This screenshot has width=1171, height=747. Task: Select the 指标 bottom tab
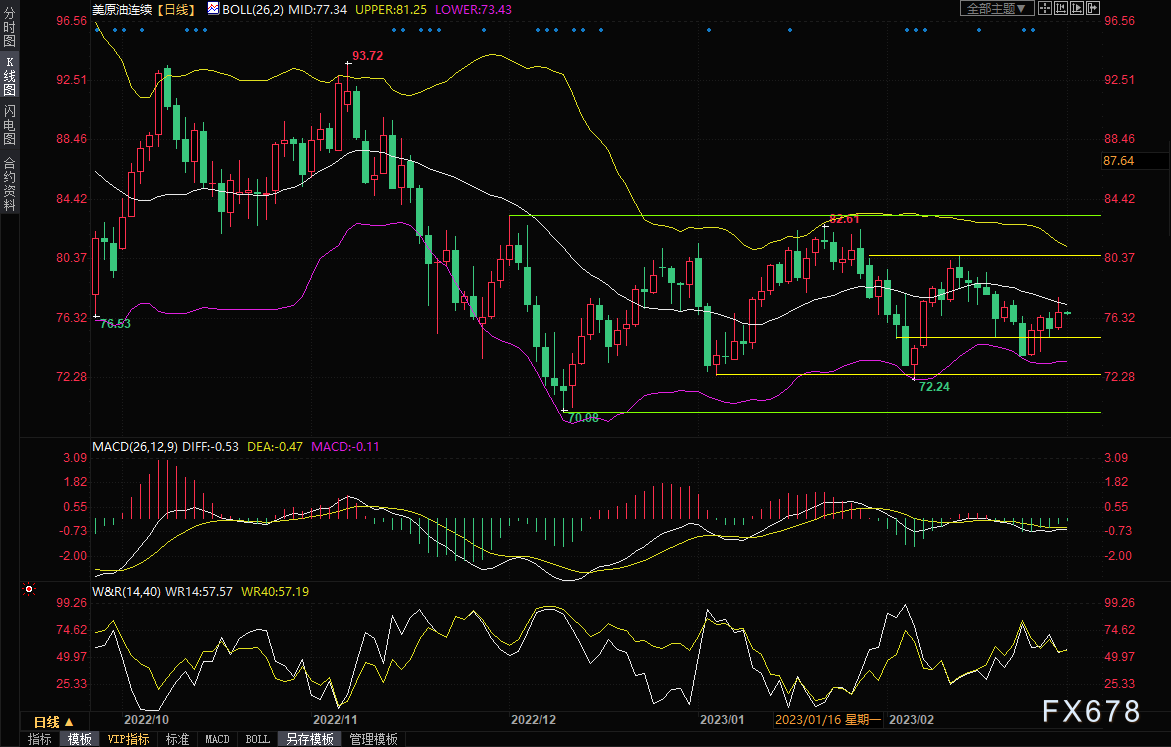pos(40,739)
